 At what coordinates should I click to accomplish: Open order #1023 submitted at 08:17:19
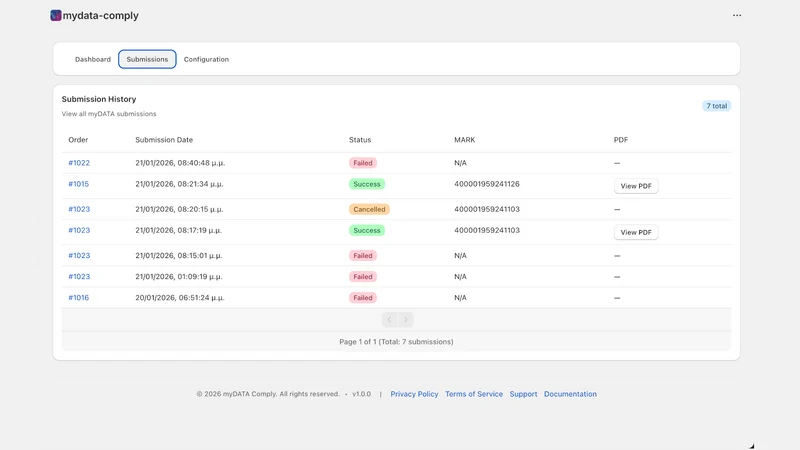tap(79, 230)
